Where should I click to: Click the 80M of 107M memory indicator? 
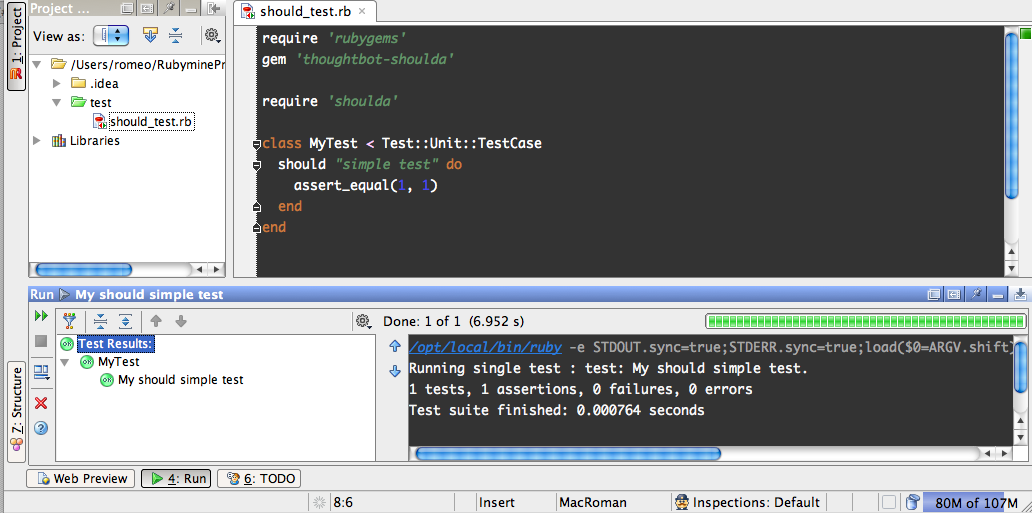pos(977,502)
